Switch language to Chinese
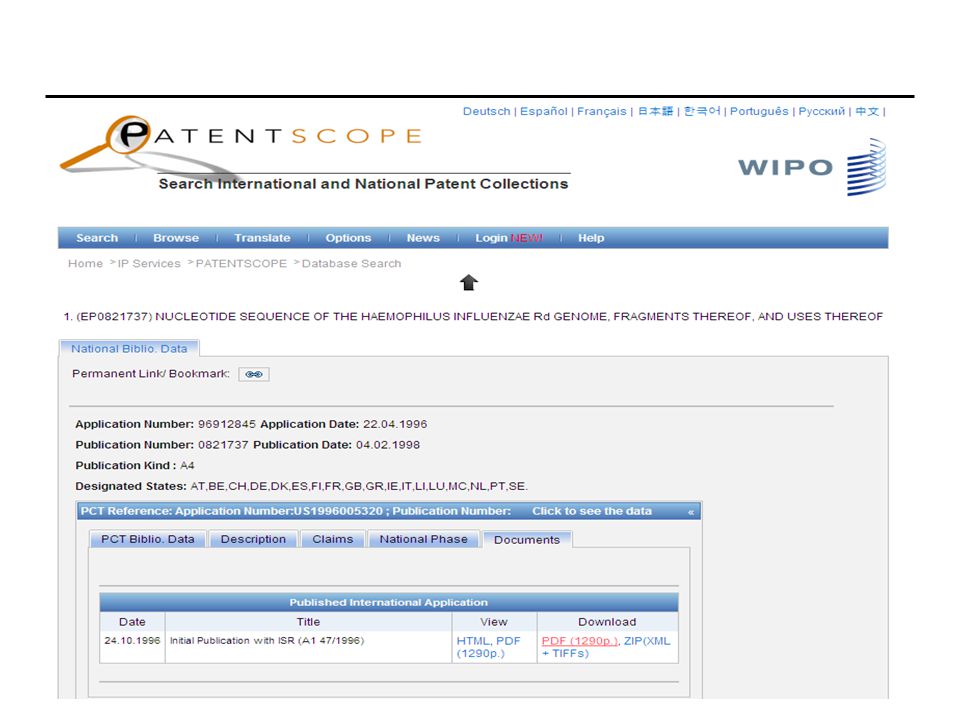The width and height of the screenshot is (960, 720). tap(867, 111)
